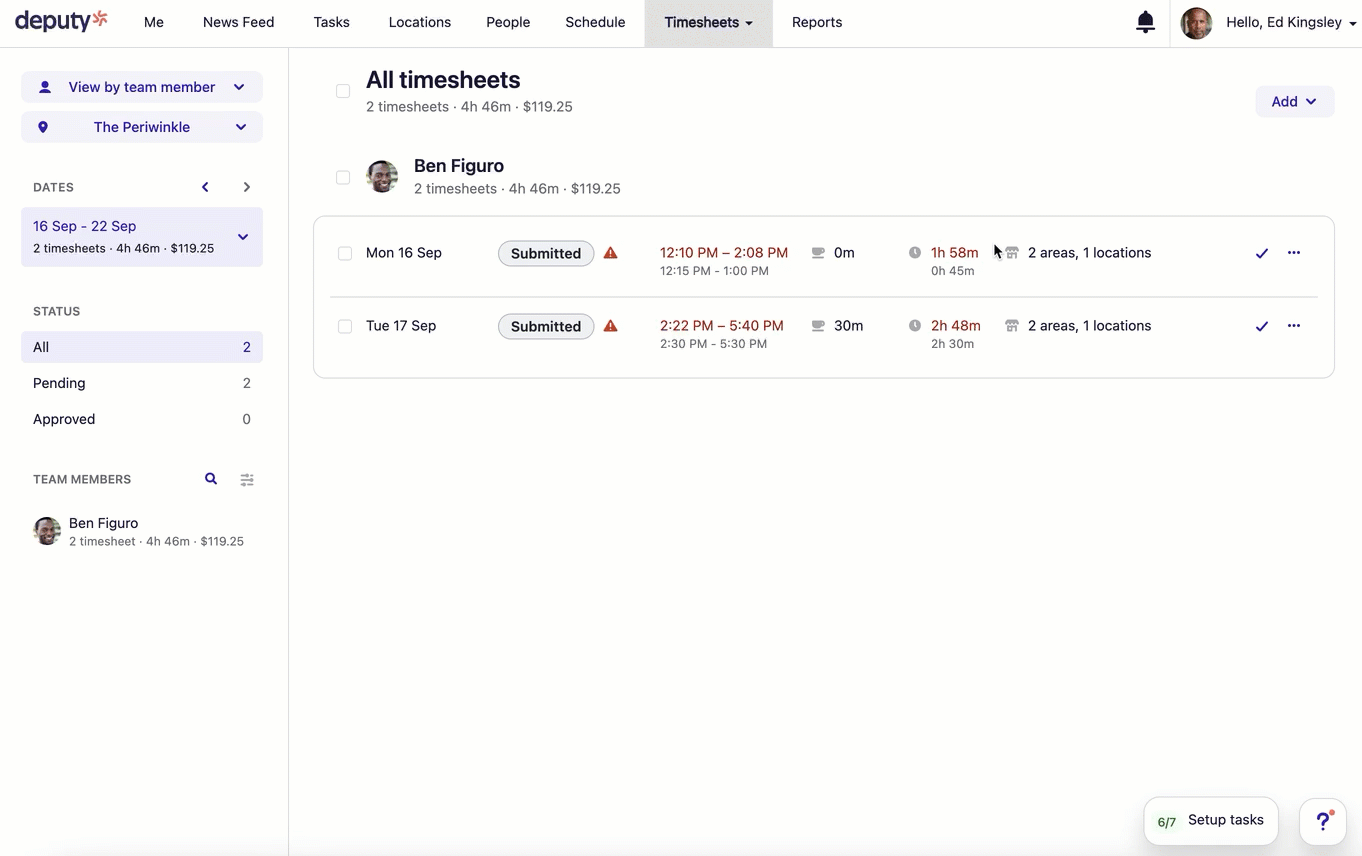Click break cup icon on Tue 17 Sep
The image size is (1362, 856).
tap(818, 326)
